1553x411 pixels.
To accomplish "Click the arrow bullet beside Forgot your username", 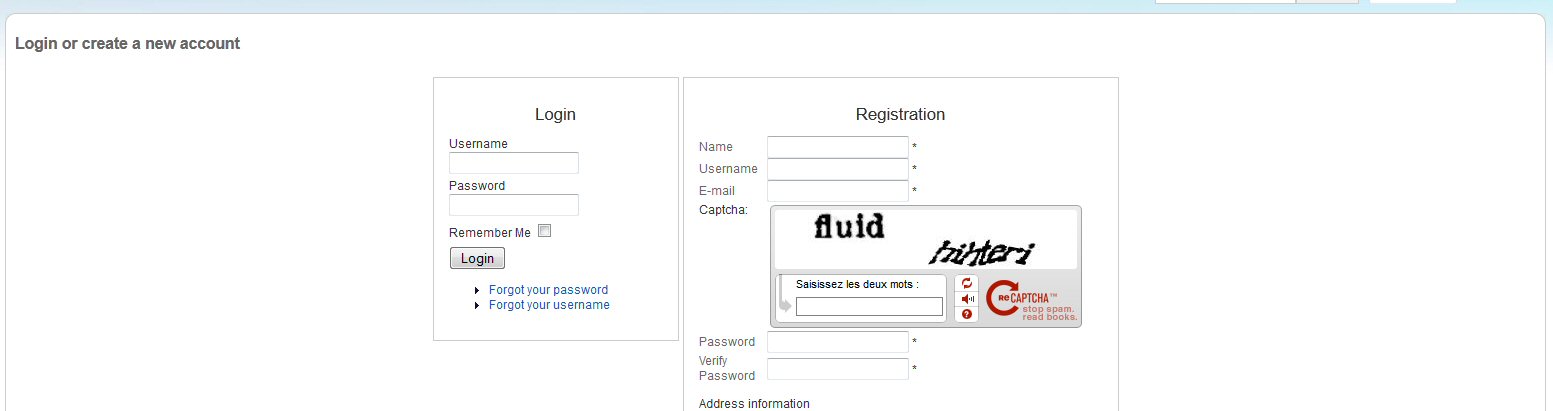I will pos(478,305).
